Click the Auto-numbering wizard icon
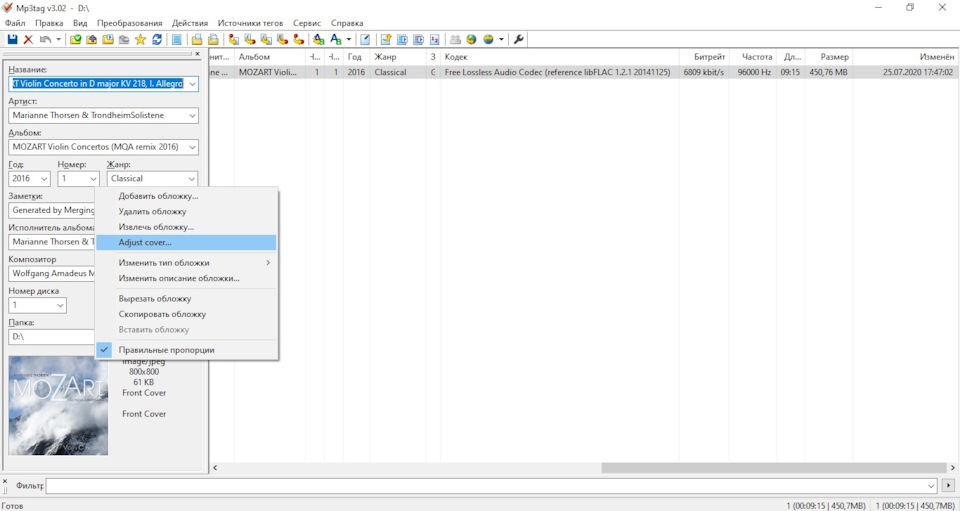 [435, 39]
